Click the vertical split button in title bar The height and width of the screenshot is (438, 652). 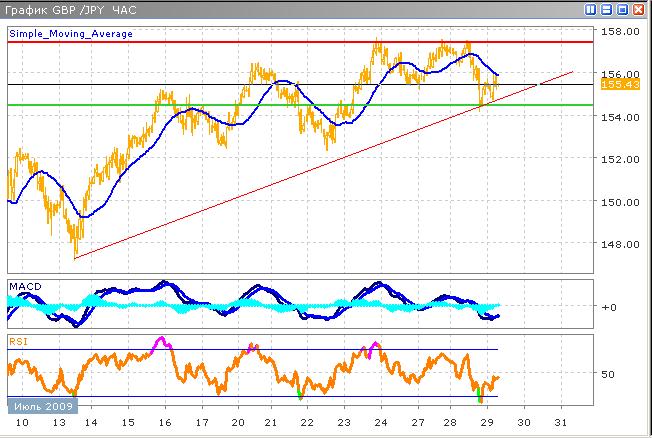(592, 10)
